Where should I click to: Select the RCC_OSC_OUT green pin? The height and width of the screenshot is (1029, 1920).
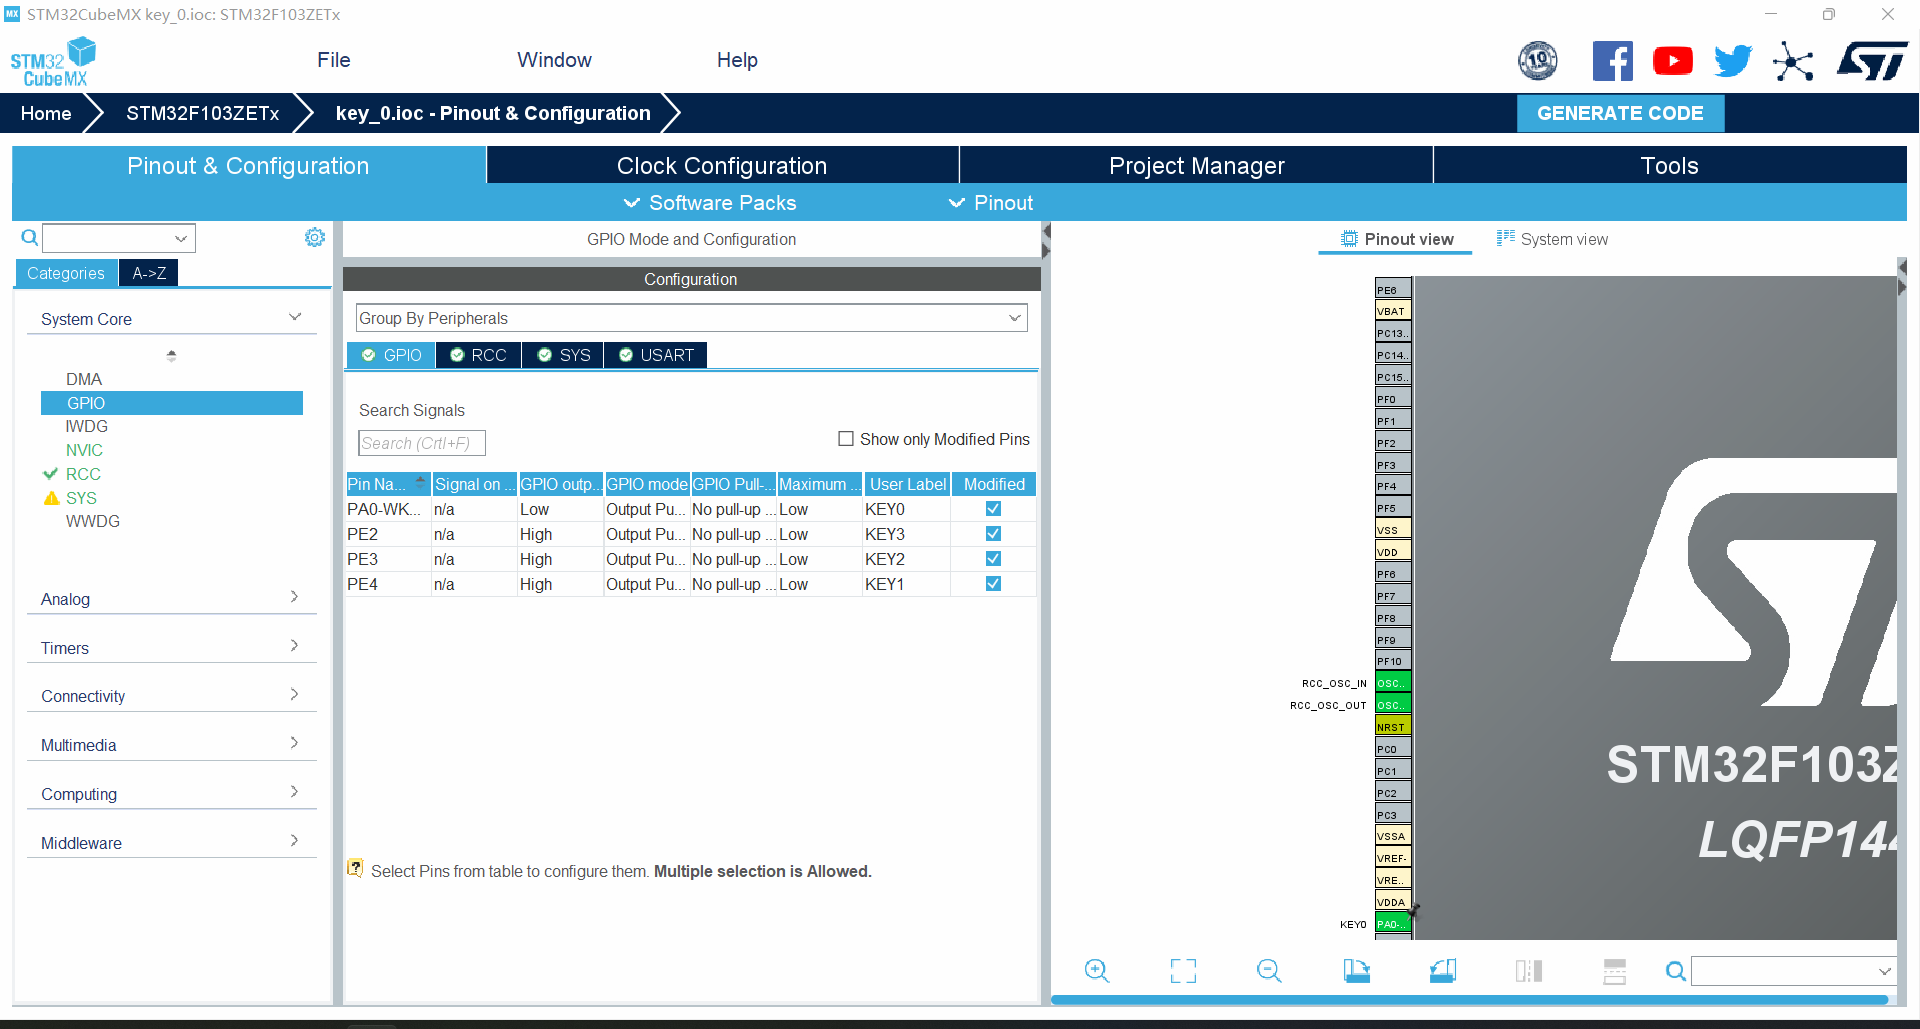(1393, 705)
